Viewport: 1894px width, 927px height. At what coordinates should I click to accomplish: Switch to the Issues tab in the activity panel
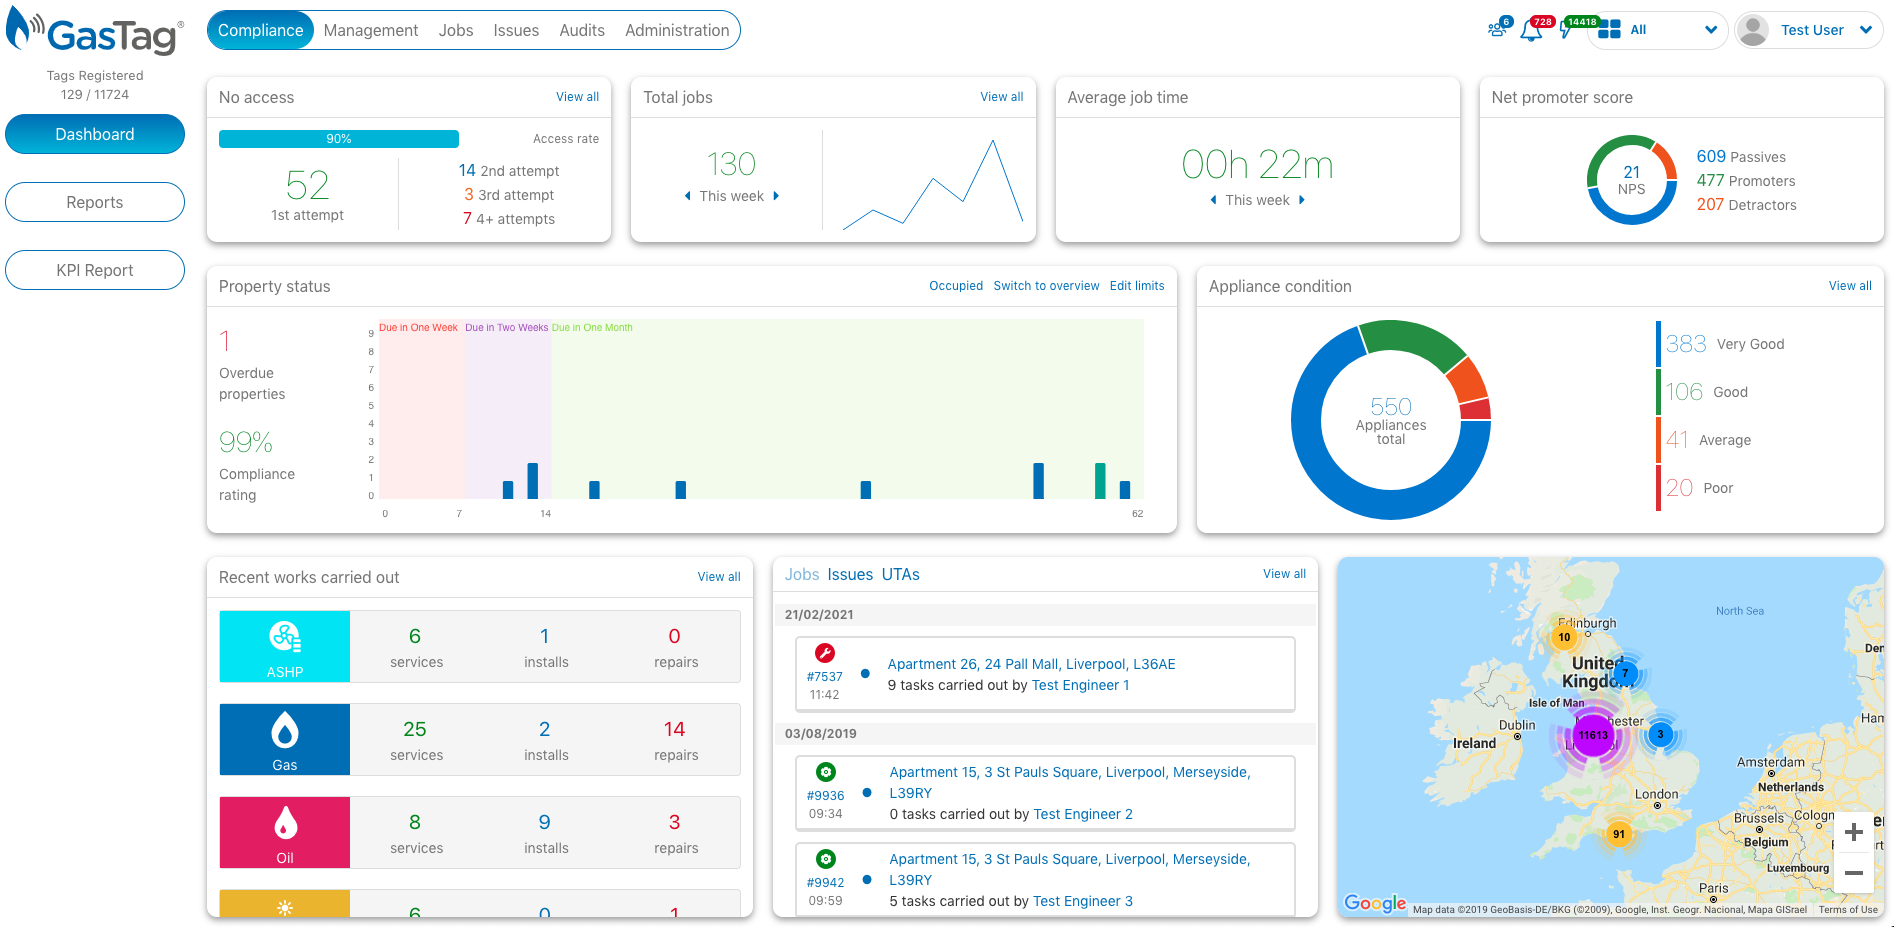[x=850, y=574]
